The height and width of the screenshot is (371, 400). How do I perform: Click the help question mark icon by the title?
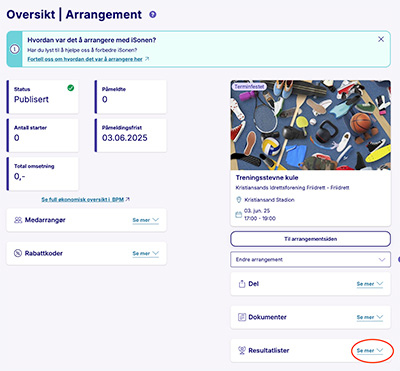pos(153,15)
